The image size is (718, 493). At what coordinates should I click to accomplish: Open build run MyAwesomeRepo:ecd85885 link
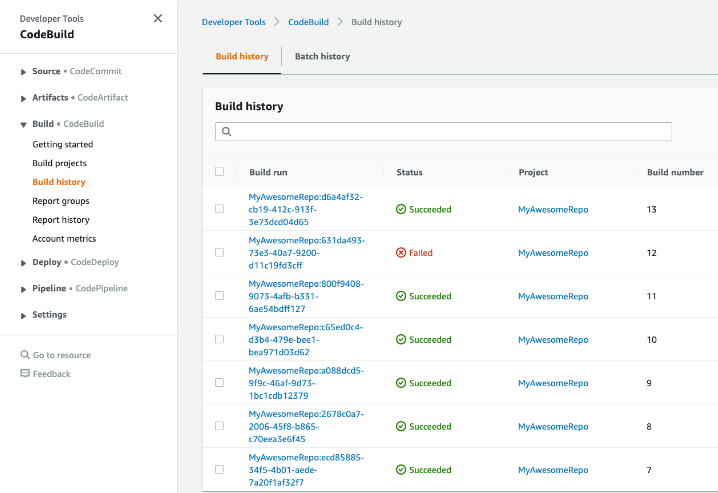(306, 470)
